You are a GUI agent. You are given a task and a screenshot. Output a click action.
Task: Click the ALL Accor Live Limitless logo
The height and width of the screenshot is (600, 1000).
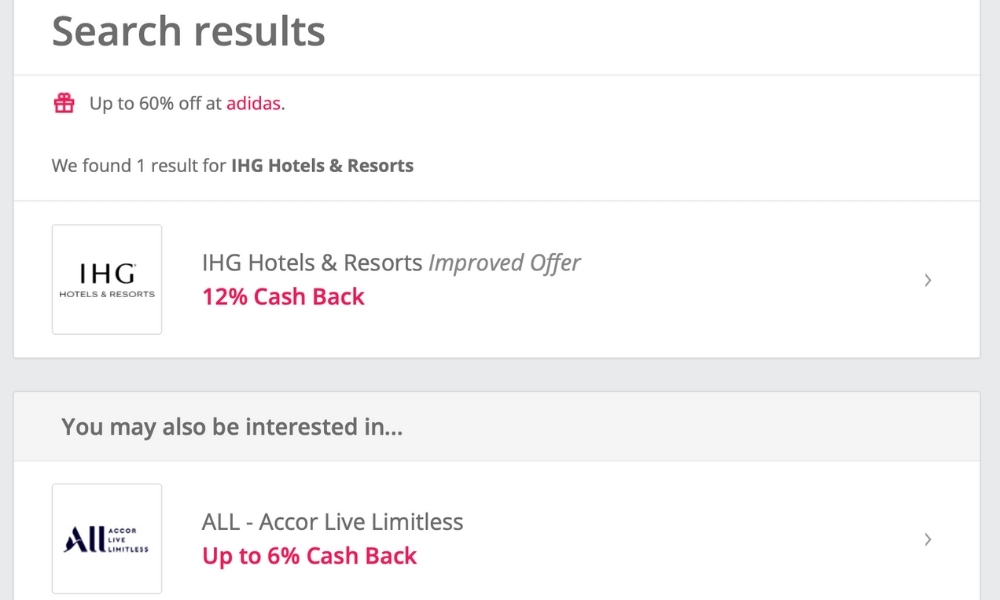coord(106,538)
